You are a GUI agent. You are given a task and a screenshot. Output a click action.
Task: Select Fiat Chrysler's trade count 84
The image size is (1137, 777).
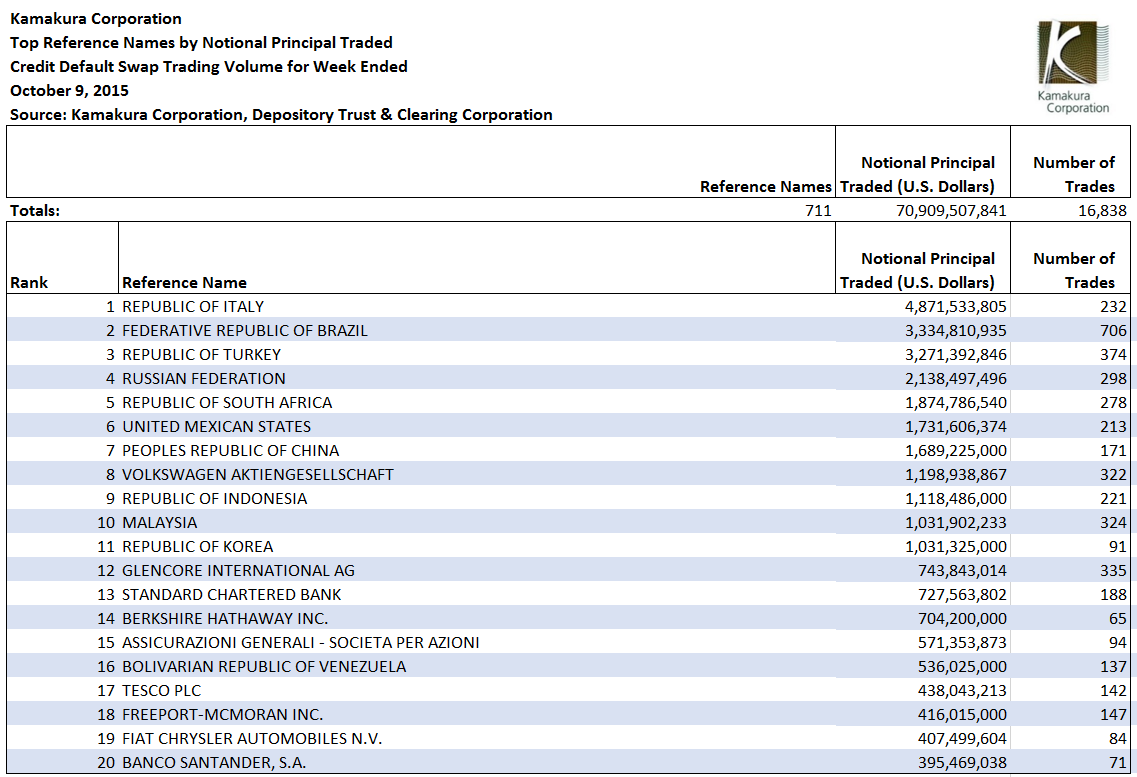[1117, 737]
